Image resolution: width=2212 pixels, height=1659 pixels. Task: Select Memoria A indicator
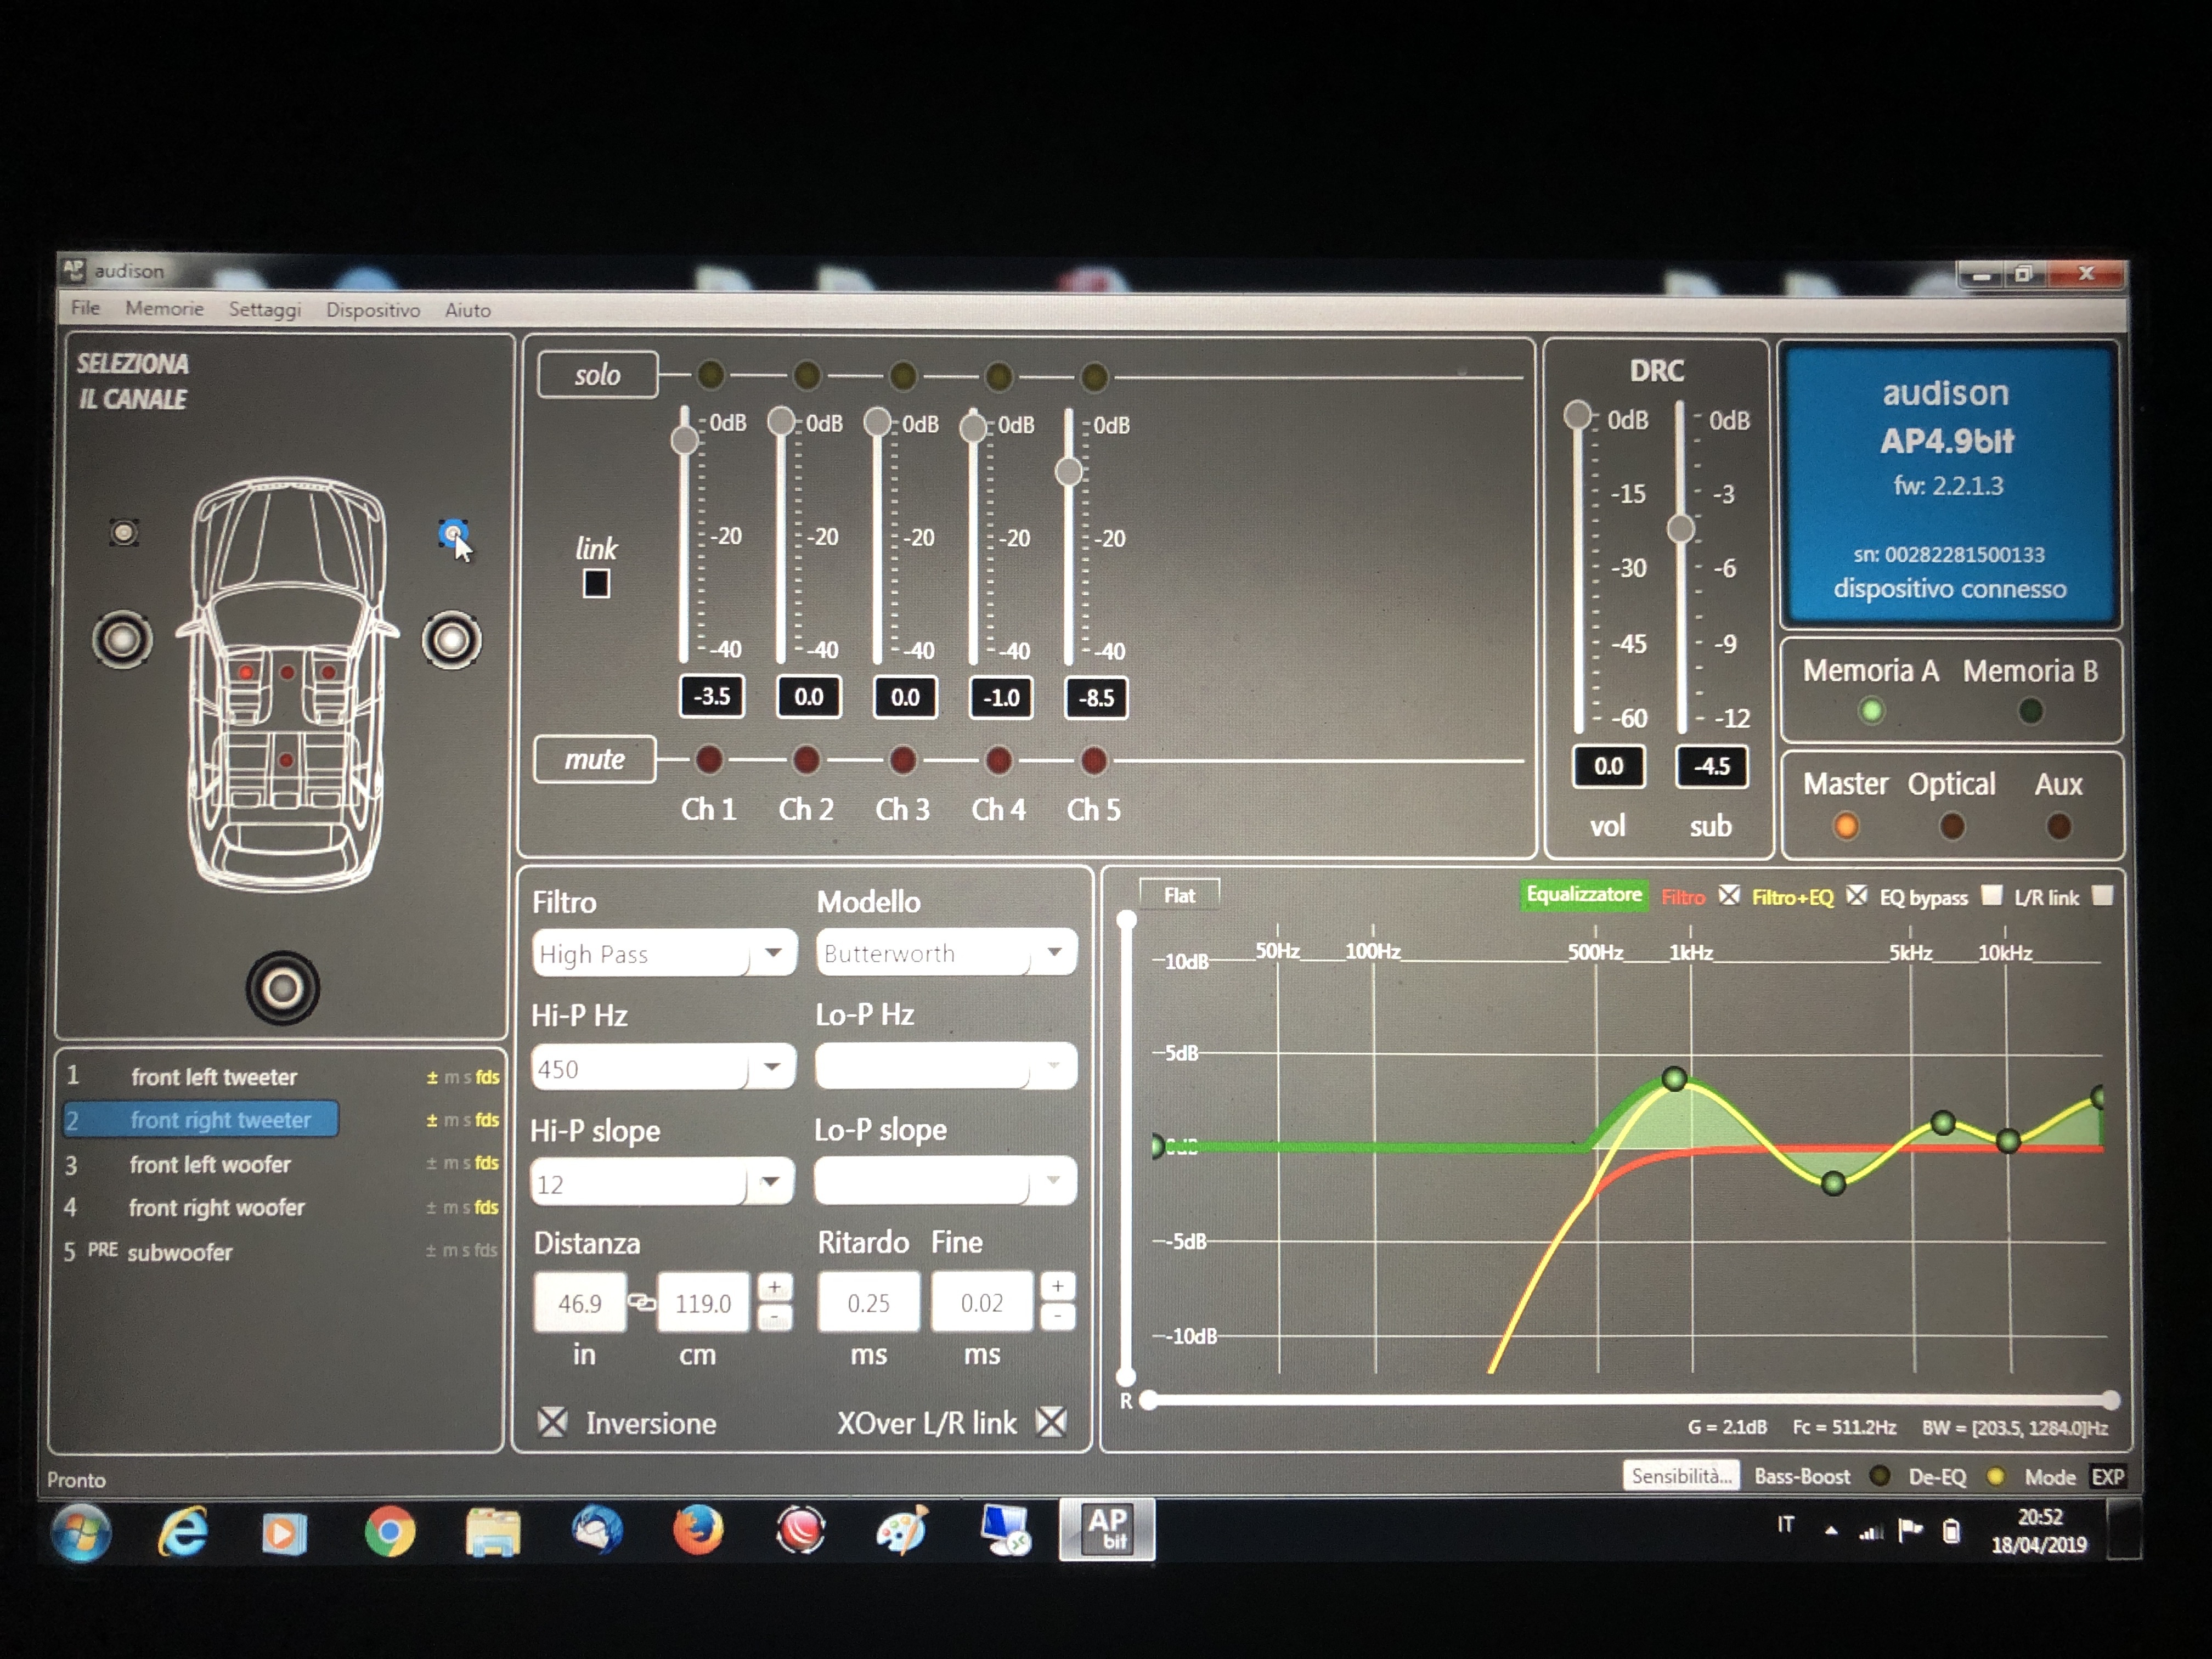(1871, 711)
